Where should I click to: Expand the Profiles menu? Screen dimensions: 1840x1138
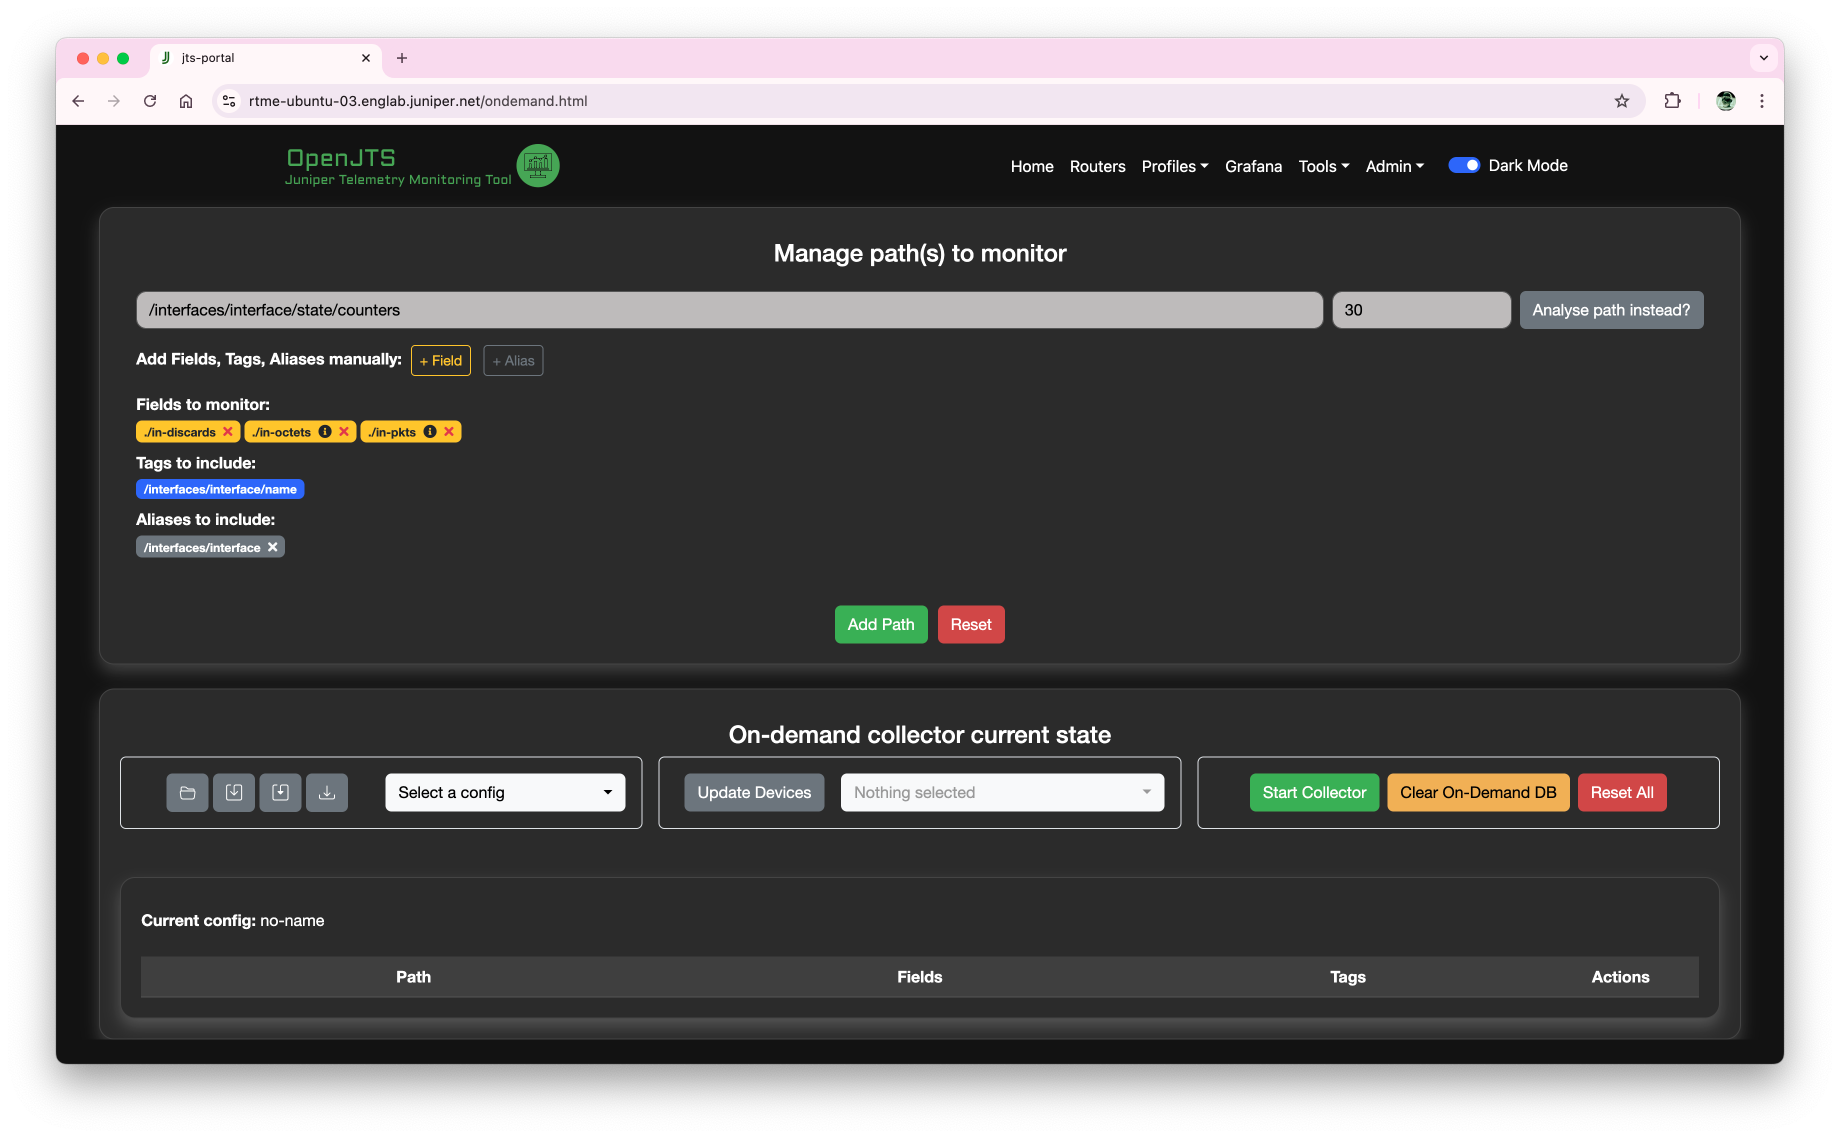(x=1174, y=167)
